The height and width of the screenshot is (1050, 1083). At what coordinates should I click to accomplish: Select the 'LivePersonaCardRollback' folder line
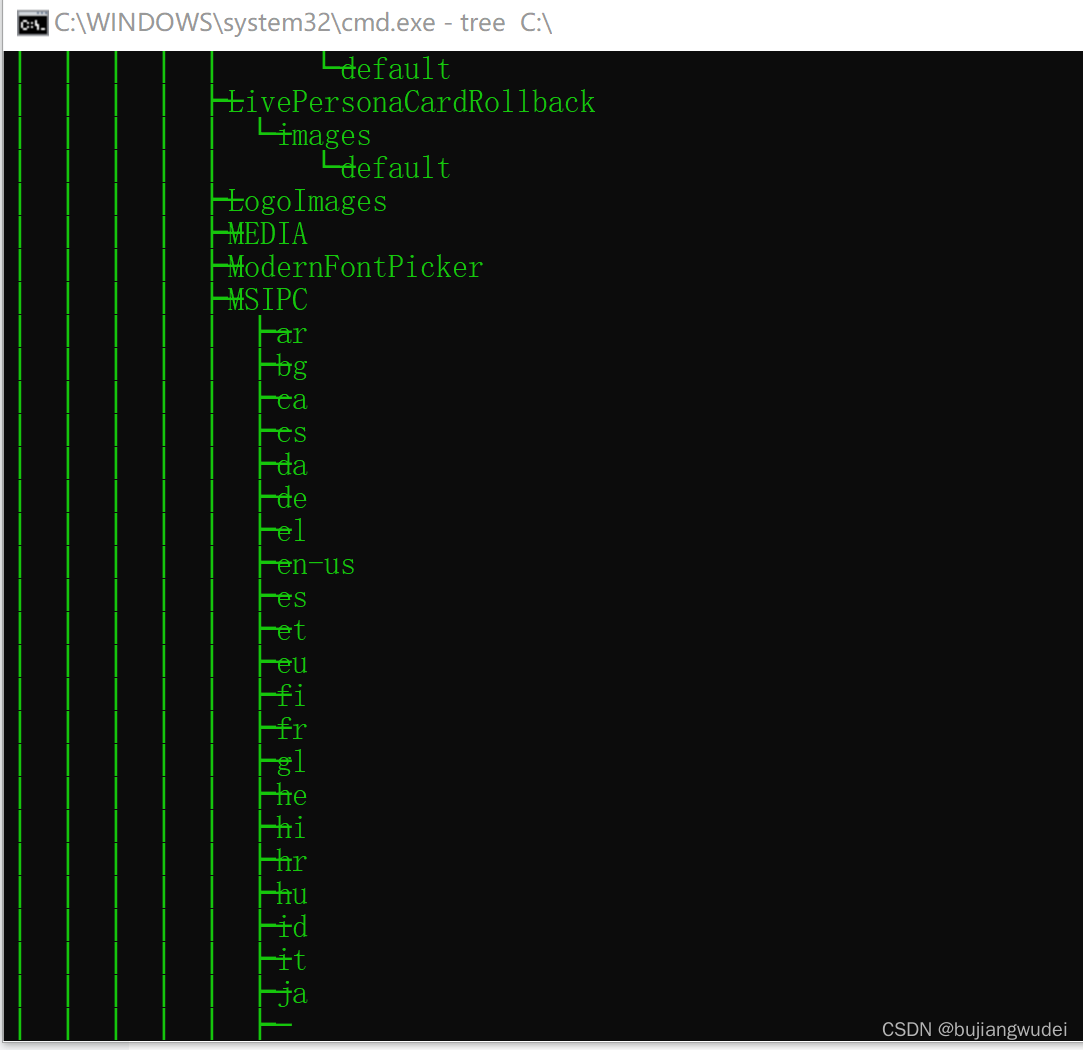coord(411,102)
